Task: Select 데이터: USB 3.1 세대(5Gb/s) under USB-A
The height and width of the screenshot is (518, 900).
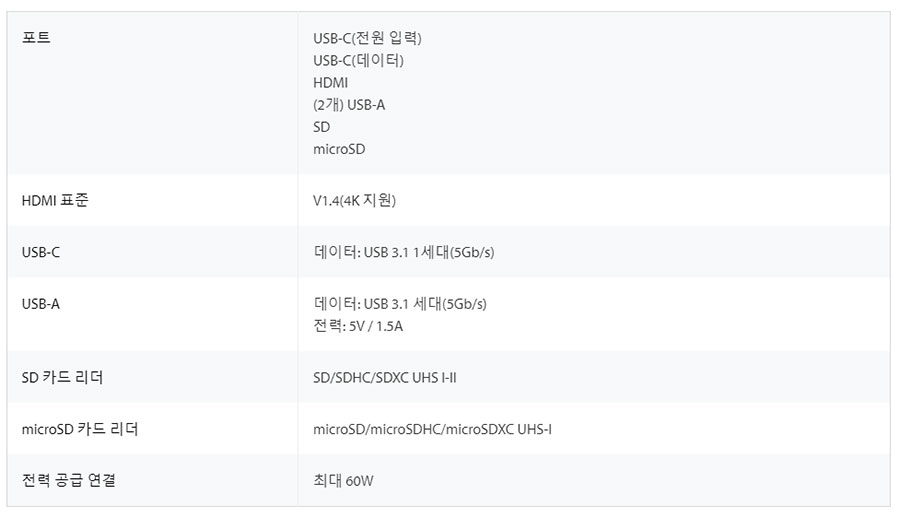Action: click(x=399, y=304)
